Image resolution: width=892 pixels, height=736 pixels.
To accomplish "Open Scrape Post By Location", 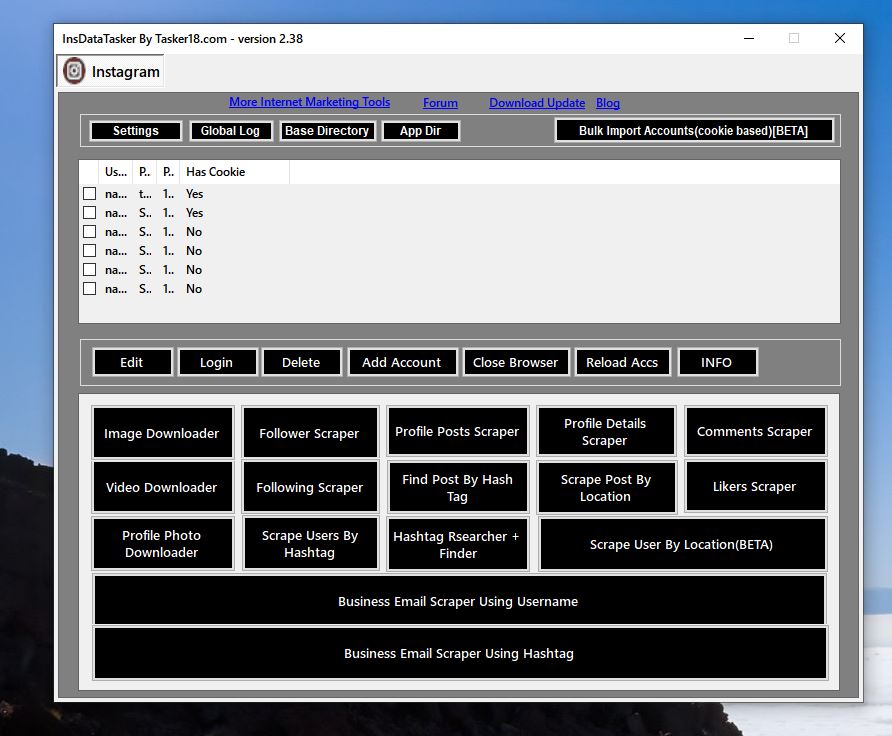I will click(606, 487).
